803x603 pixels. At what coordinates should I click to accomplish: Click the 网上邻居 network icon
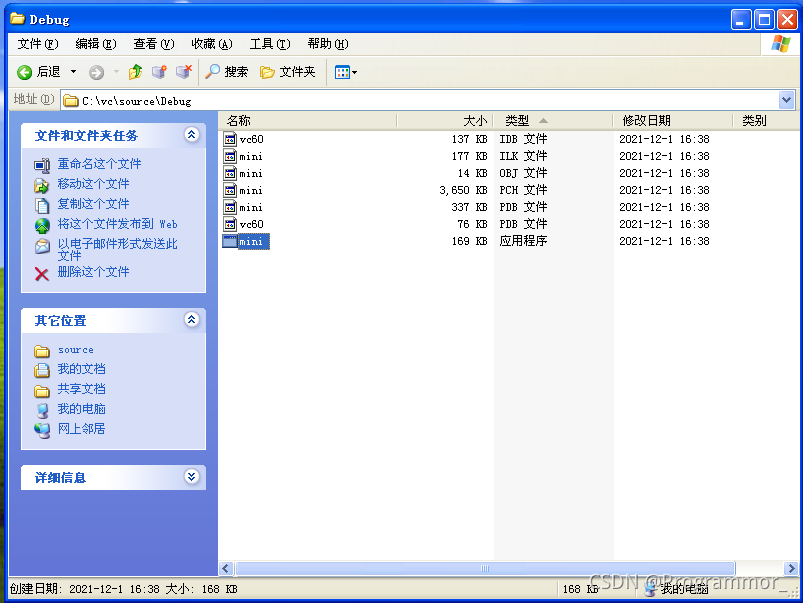[42, 430]
